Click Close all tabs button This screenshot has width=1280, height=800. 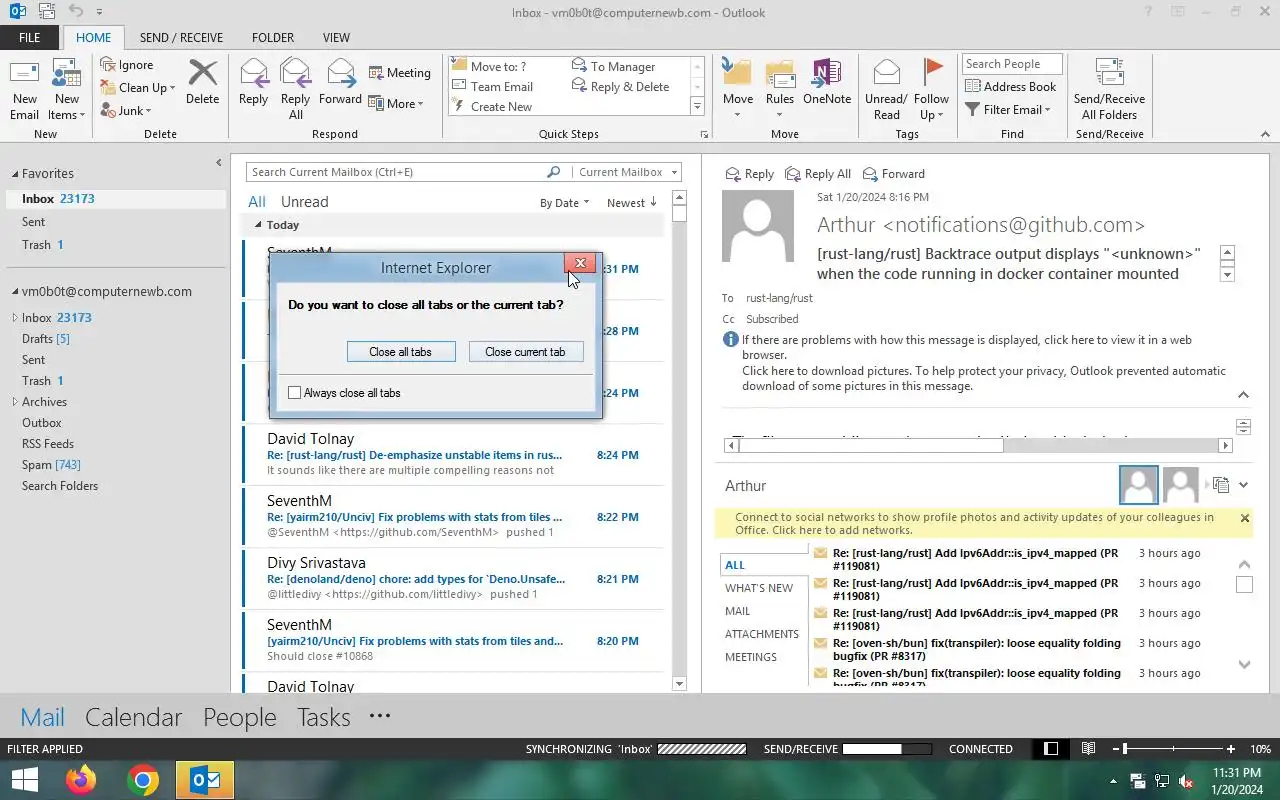401,352
